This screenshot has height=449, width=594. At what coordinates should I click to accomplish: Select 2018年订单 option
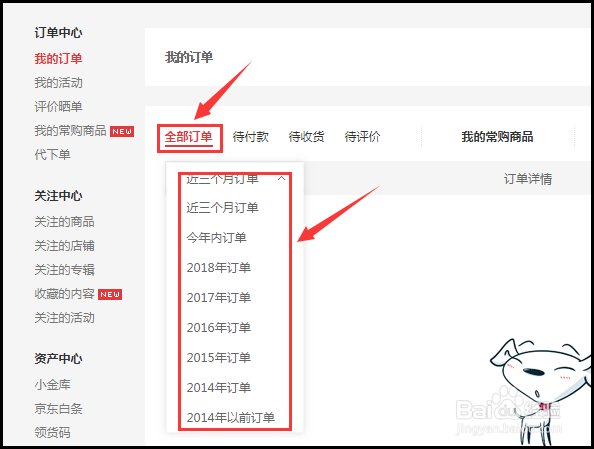coord(219,268)
